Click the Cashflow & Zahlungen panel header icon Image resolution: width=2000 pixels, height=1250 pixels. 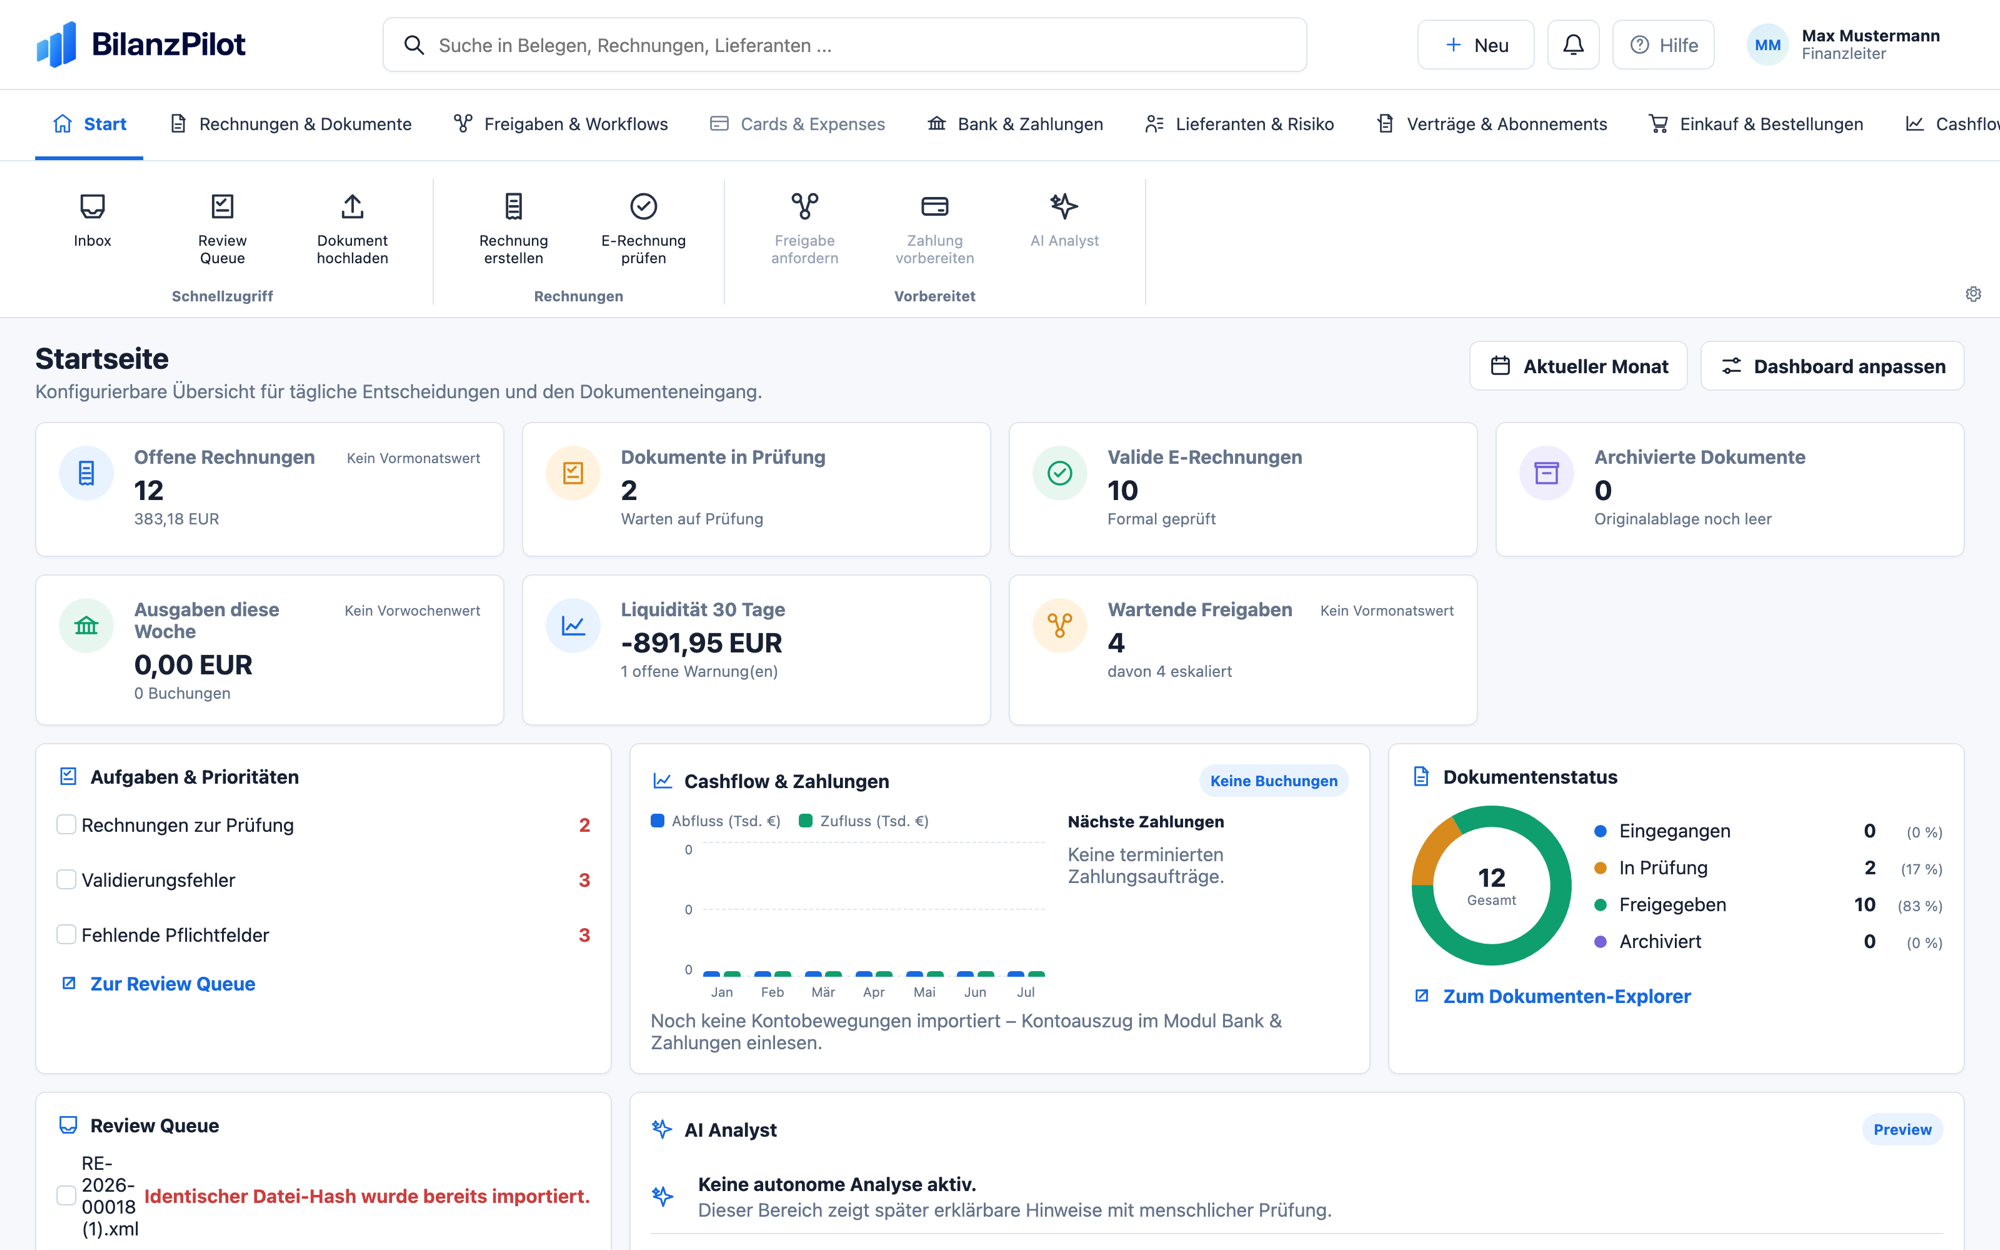click(662, 781)
